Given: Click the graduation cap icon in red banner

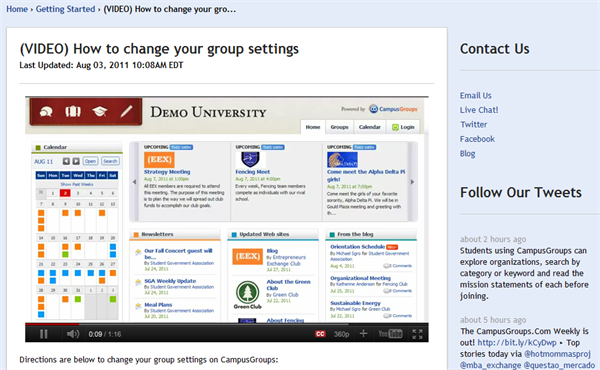Looking at the screenshot, I should coord(99,111).
